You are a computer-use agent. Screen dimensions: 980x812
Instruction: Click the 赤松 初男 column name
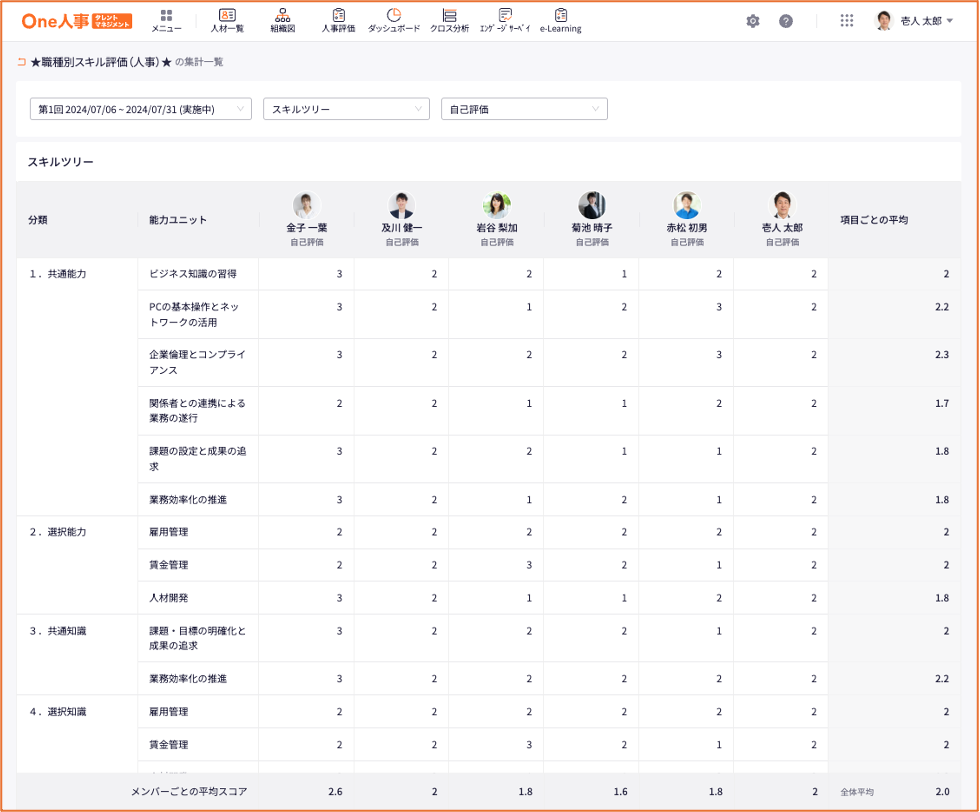[x=687, y=228]
